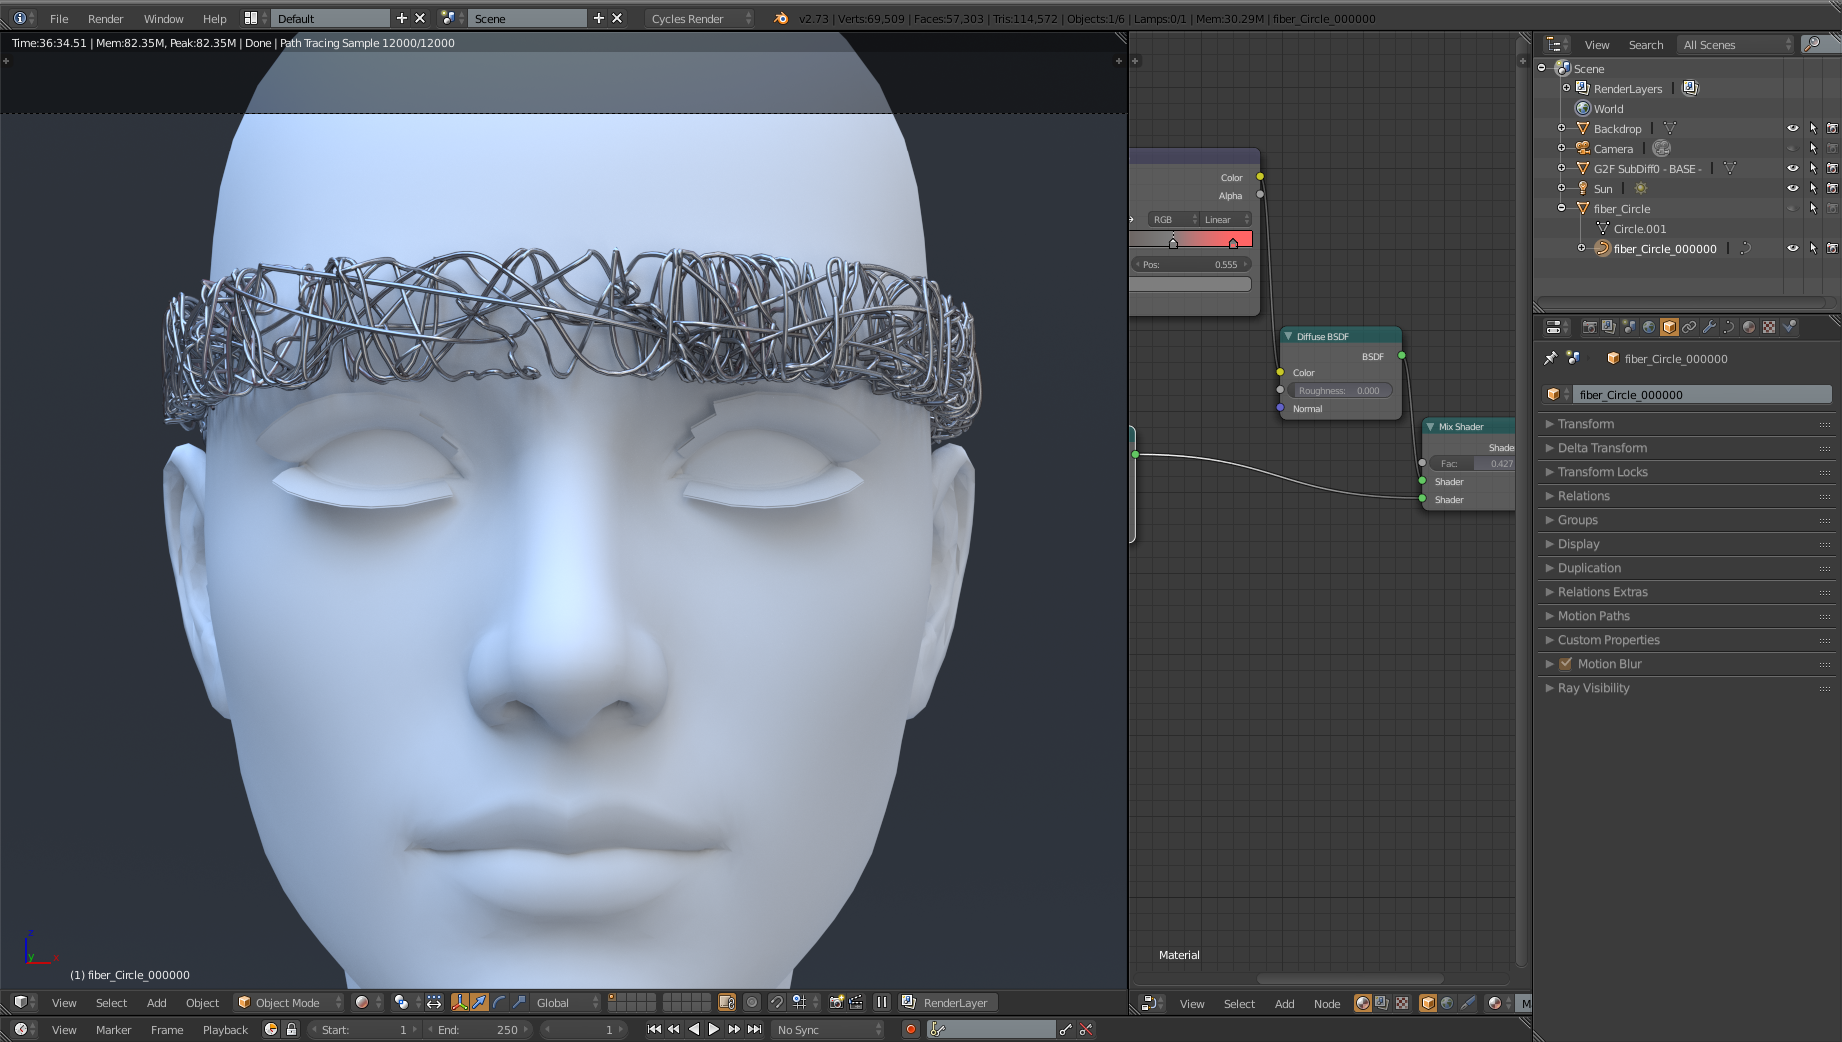Hide the Backdrop object via eye icon

coord(1792,128)
